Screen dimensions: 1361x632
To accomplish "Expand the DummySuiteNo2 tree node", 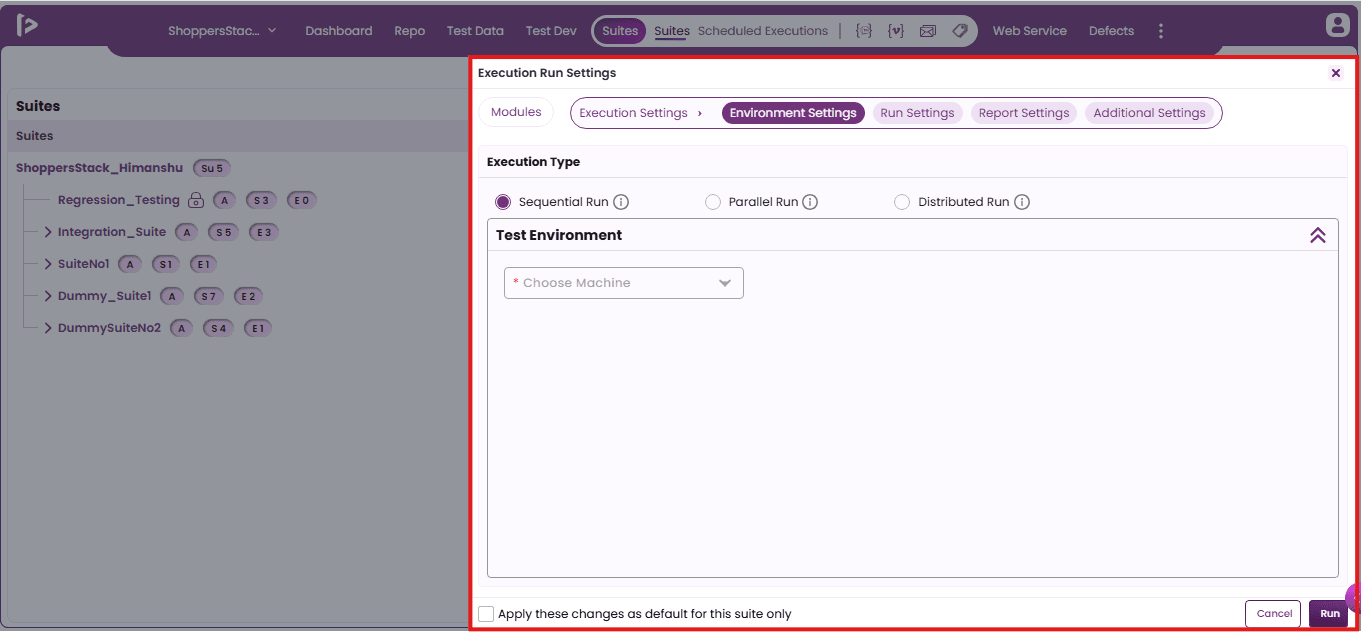I will pos(48,328).
